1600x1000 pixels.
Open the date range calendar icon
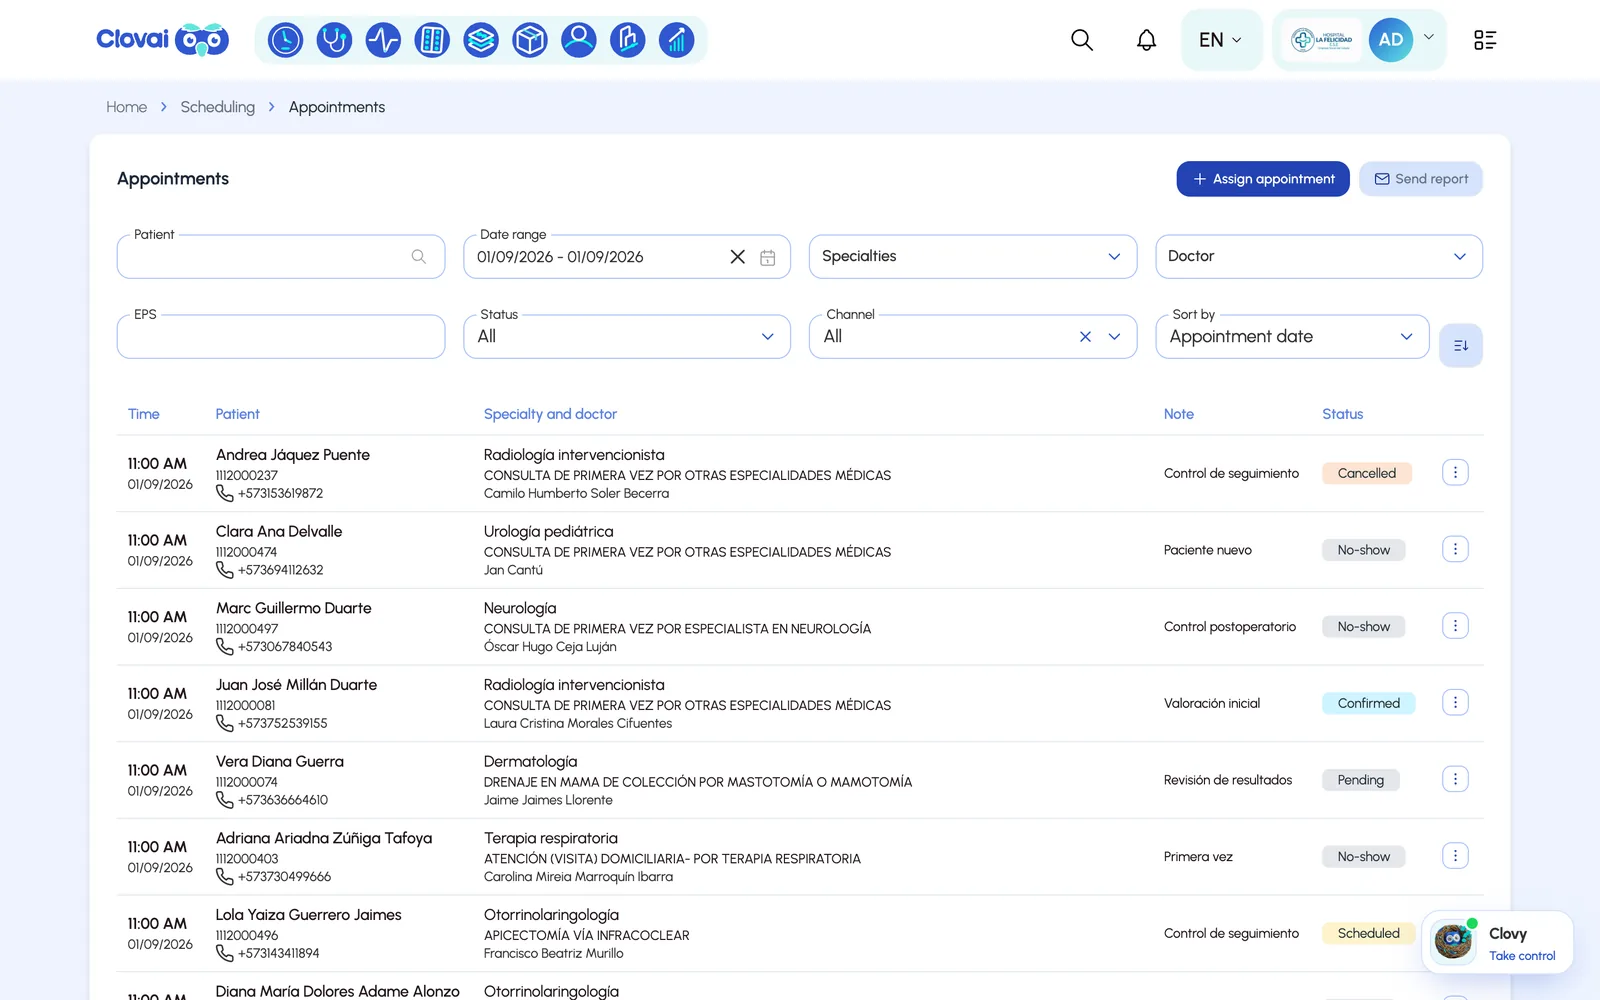[x=768, y=257]
